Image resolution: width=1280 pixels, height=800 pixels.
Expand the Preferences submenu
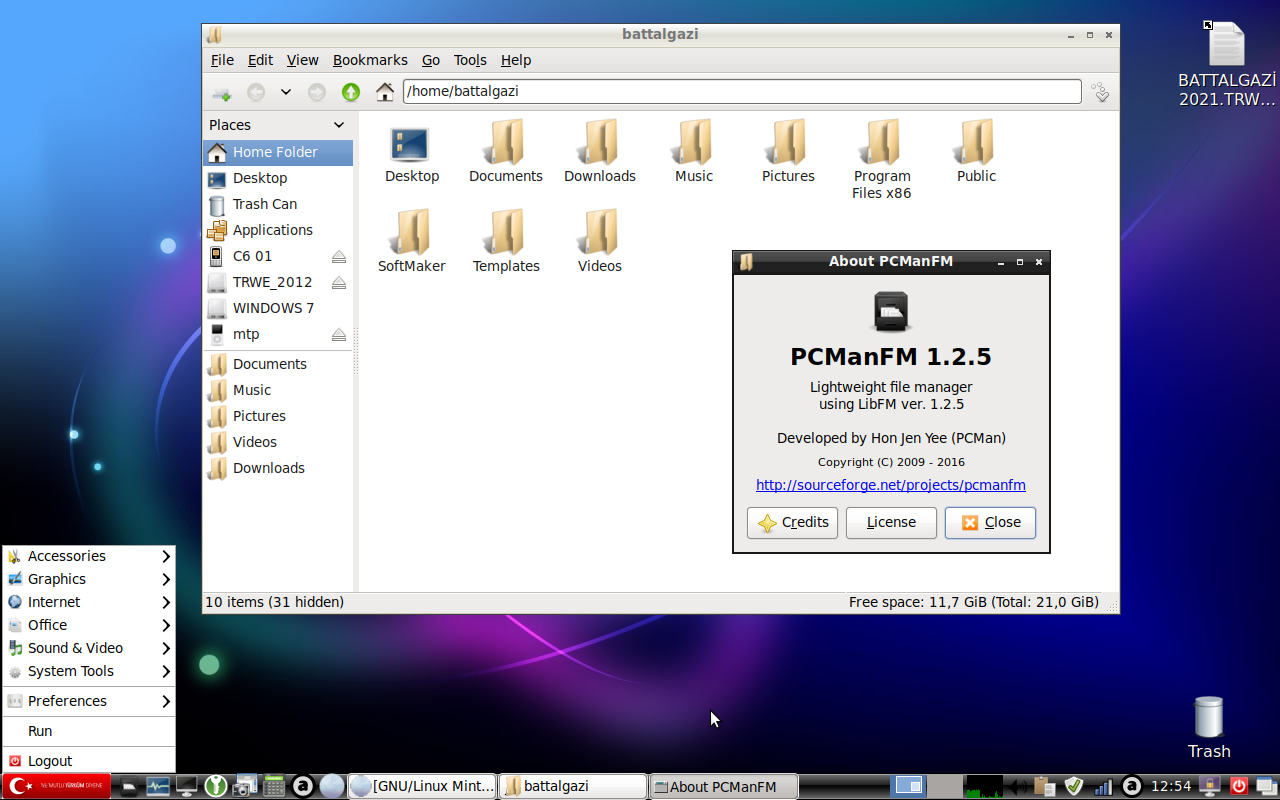89,701
